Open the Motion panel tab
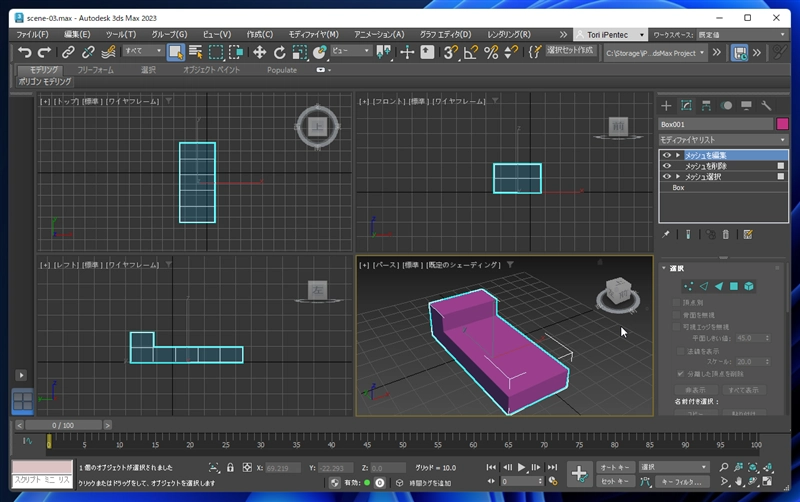800x502 pixels. (x=726, y=106)
